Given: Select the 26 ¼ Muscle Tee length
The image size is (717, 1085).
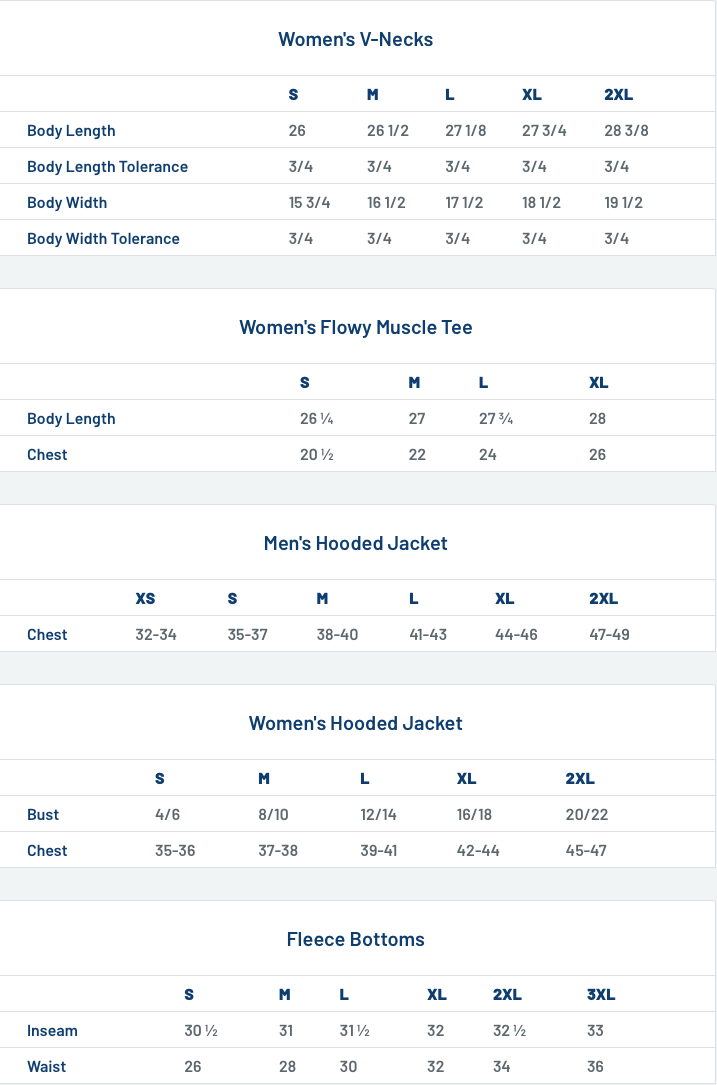Looking at the screenshot, I should [316, 419].
